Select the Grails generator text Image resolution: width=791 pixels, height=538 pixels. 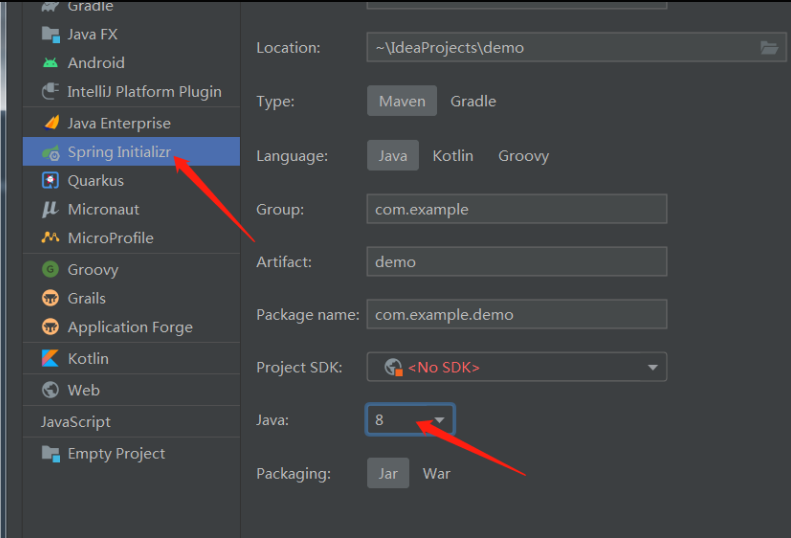tap(86, 298)
